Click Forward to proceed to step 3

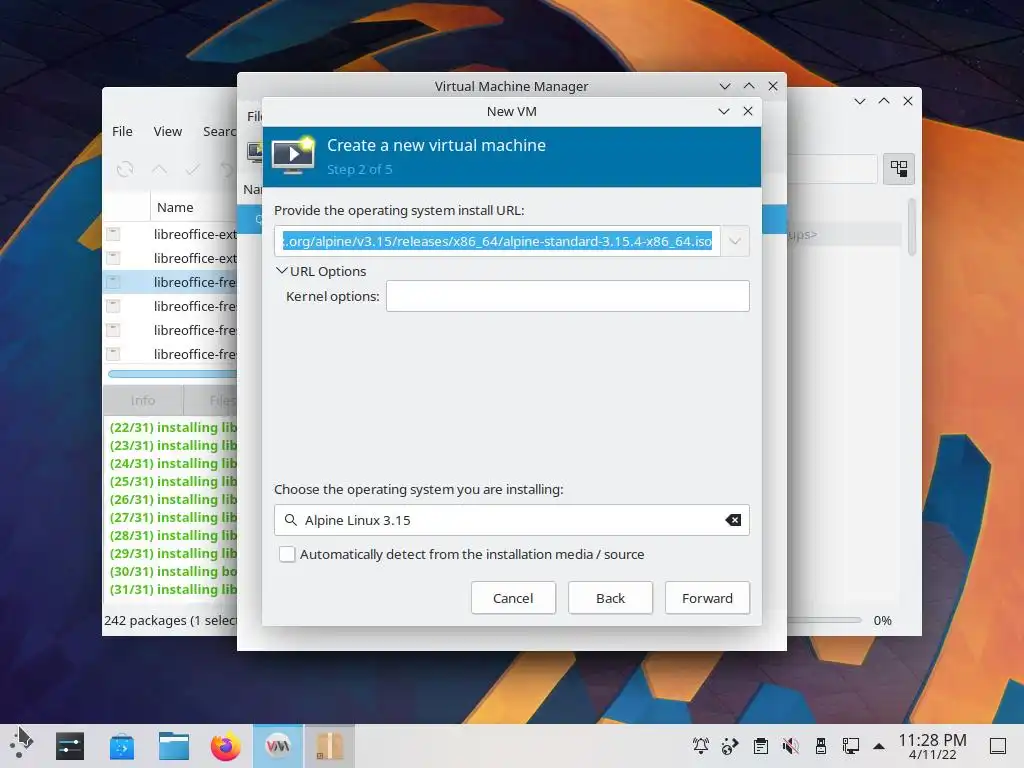(x=707, y=598)
